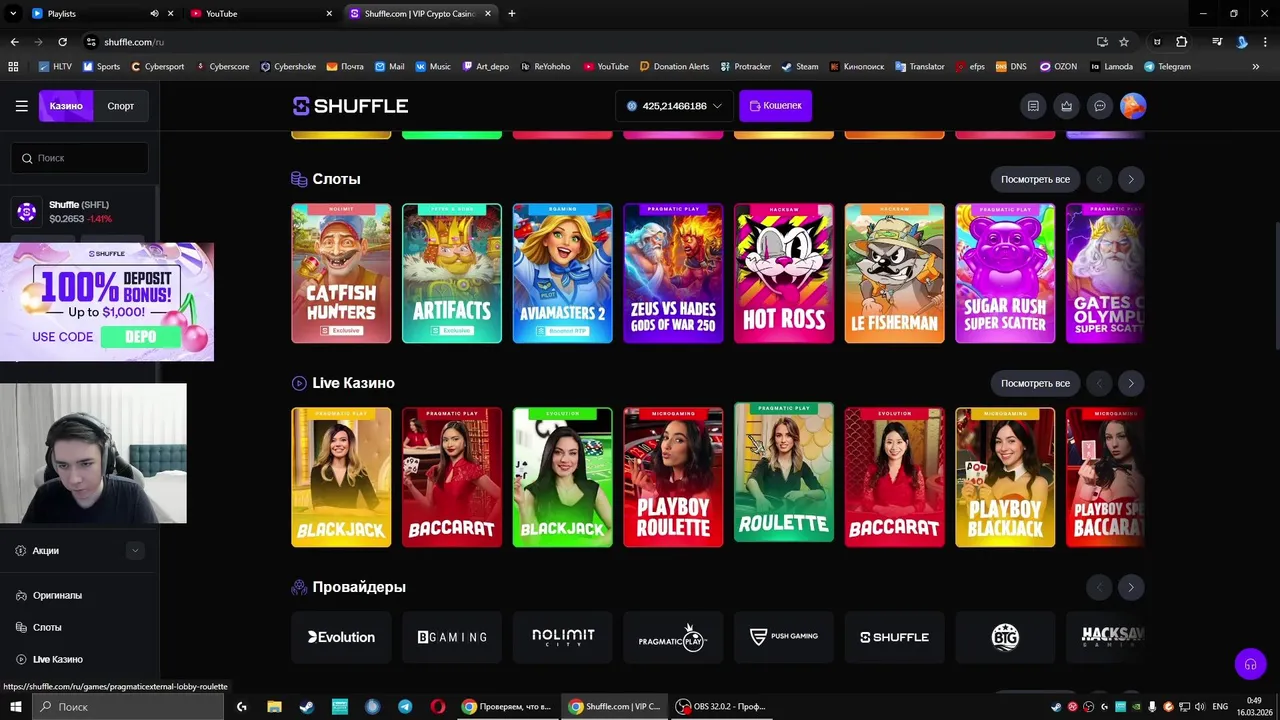Open the Artifacts slot
Image resolution: width=1280 pixels, height=720 pixels.
(452, 273)
